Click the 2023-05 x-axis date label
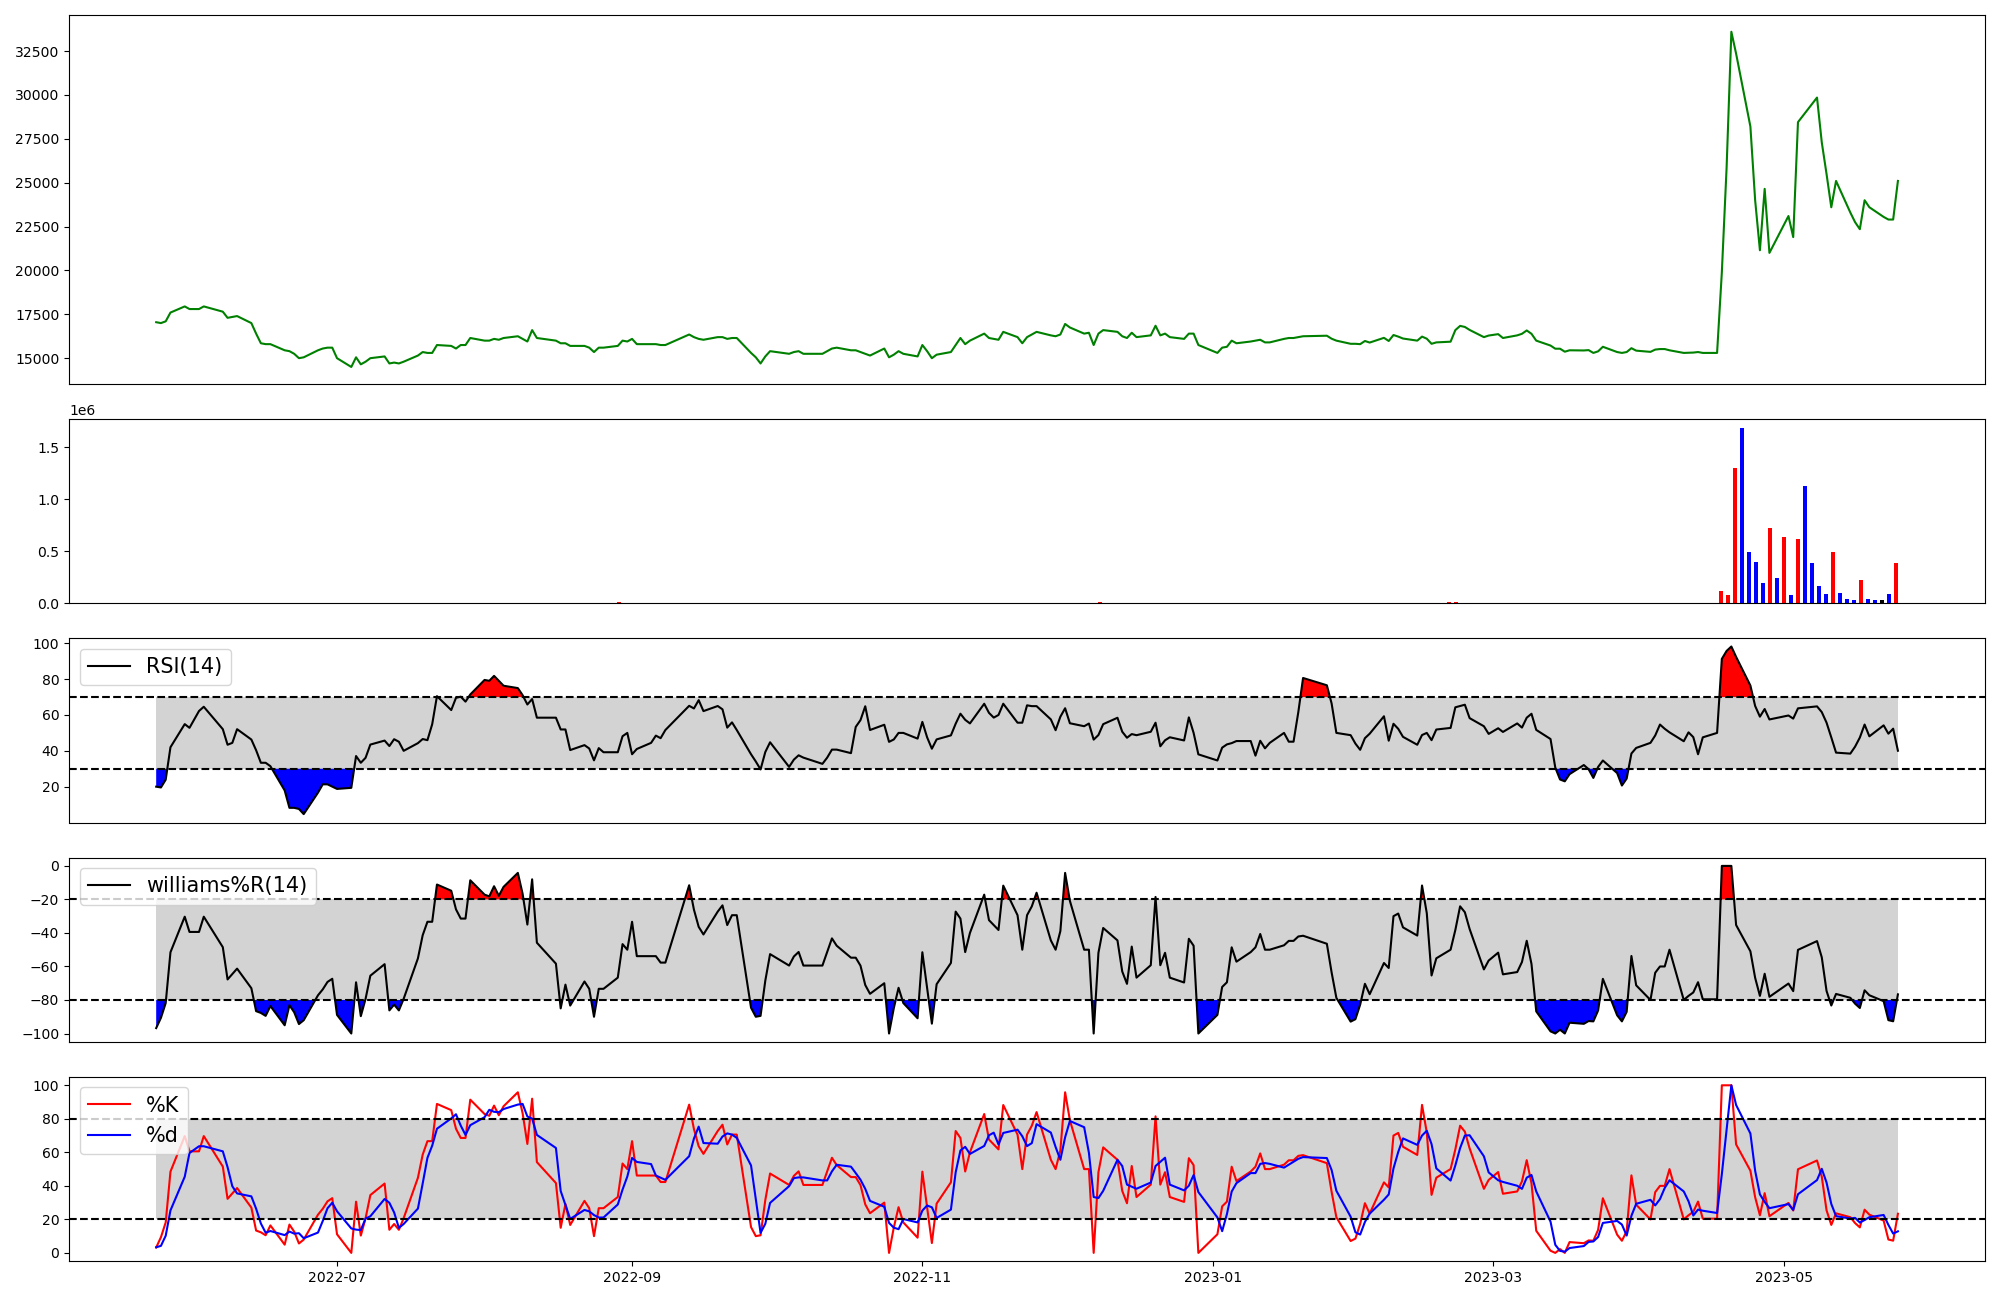This screenshot has height=1300, width=2000. [x=1784, y=1277]
